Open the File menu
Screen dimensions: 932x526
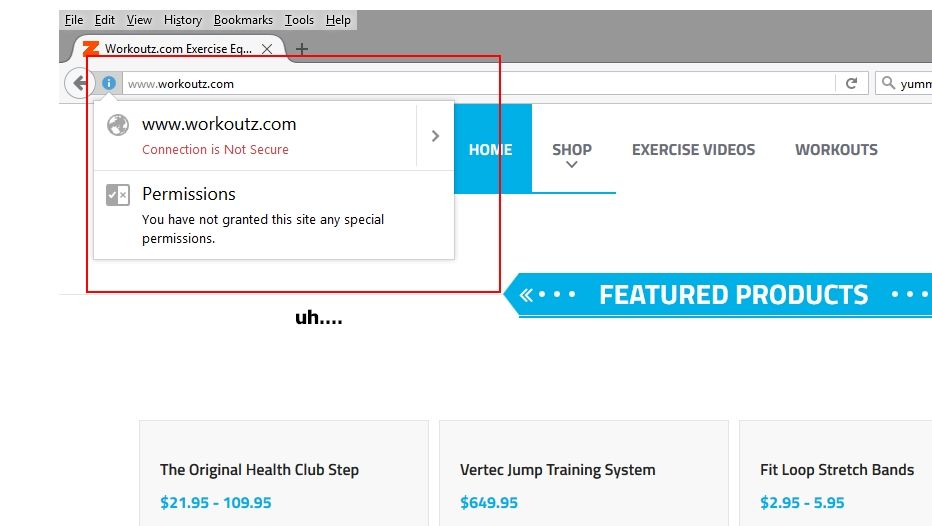pyautogui.click(x=74, y=20)
